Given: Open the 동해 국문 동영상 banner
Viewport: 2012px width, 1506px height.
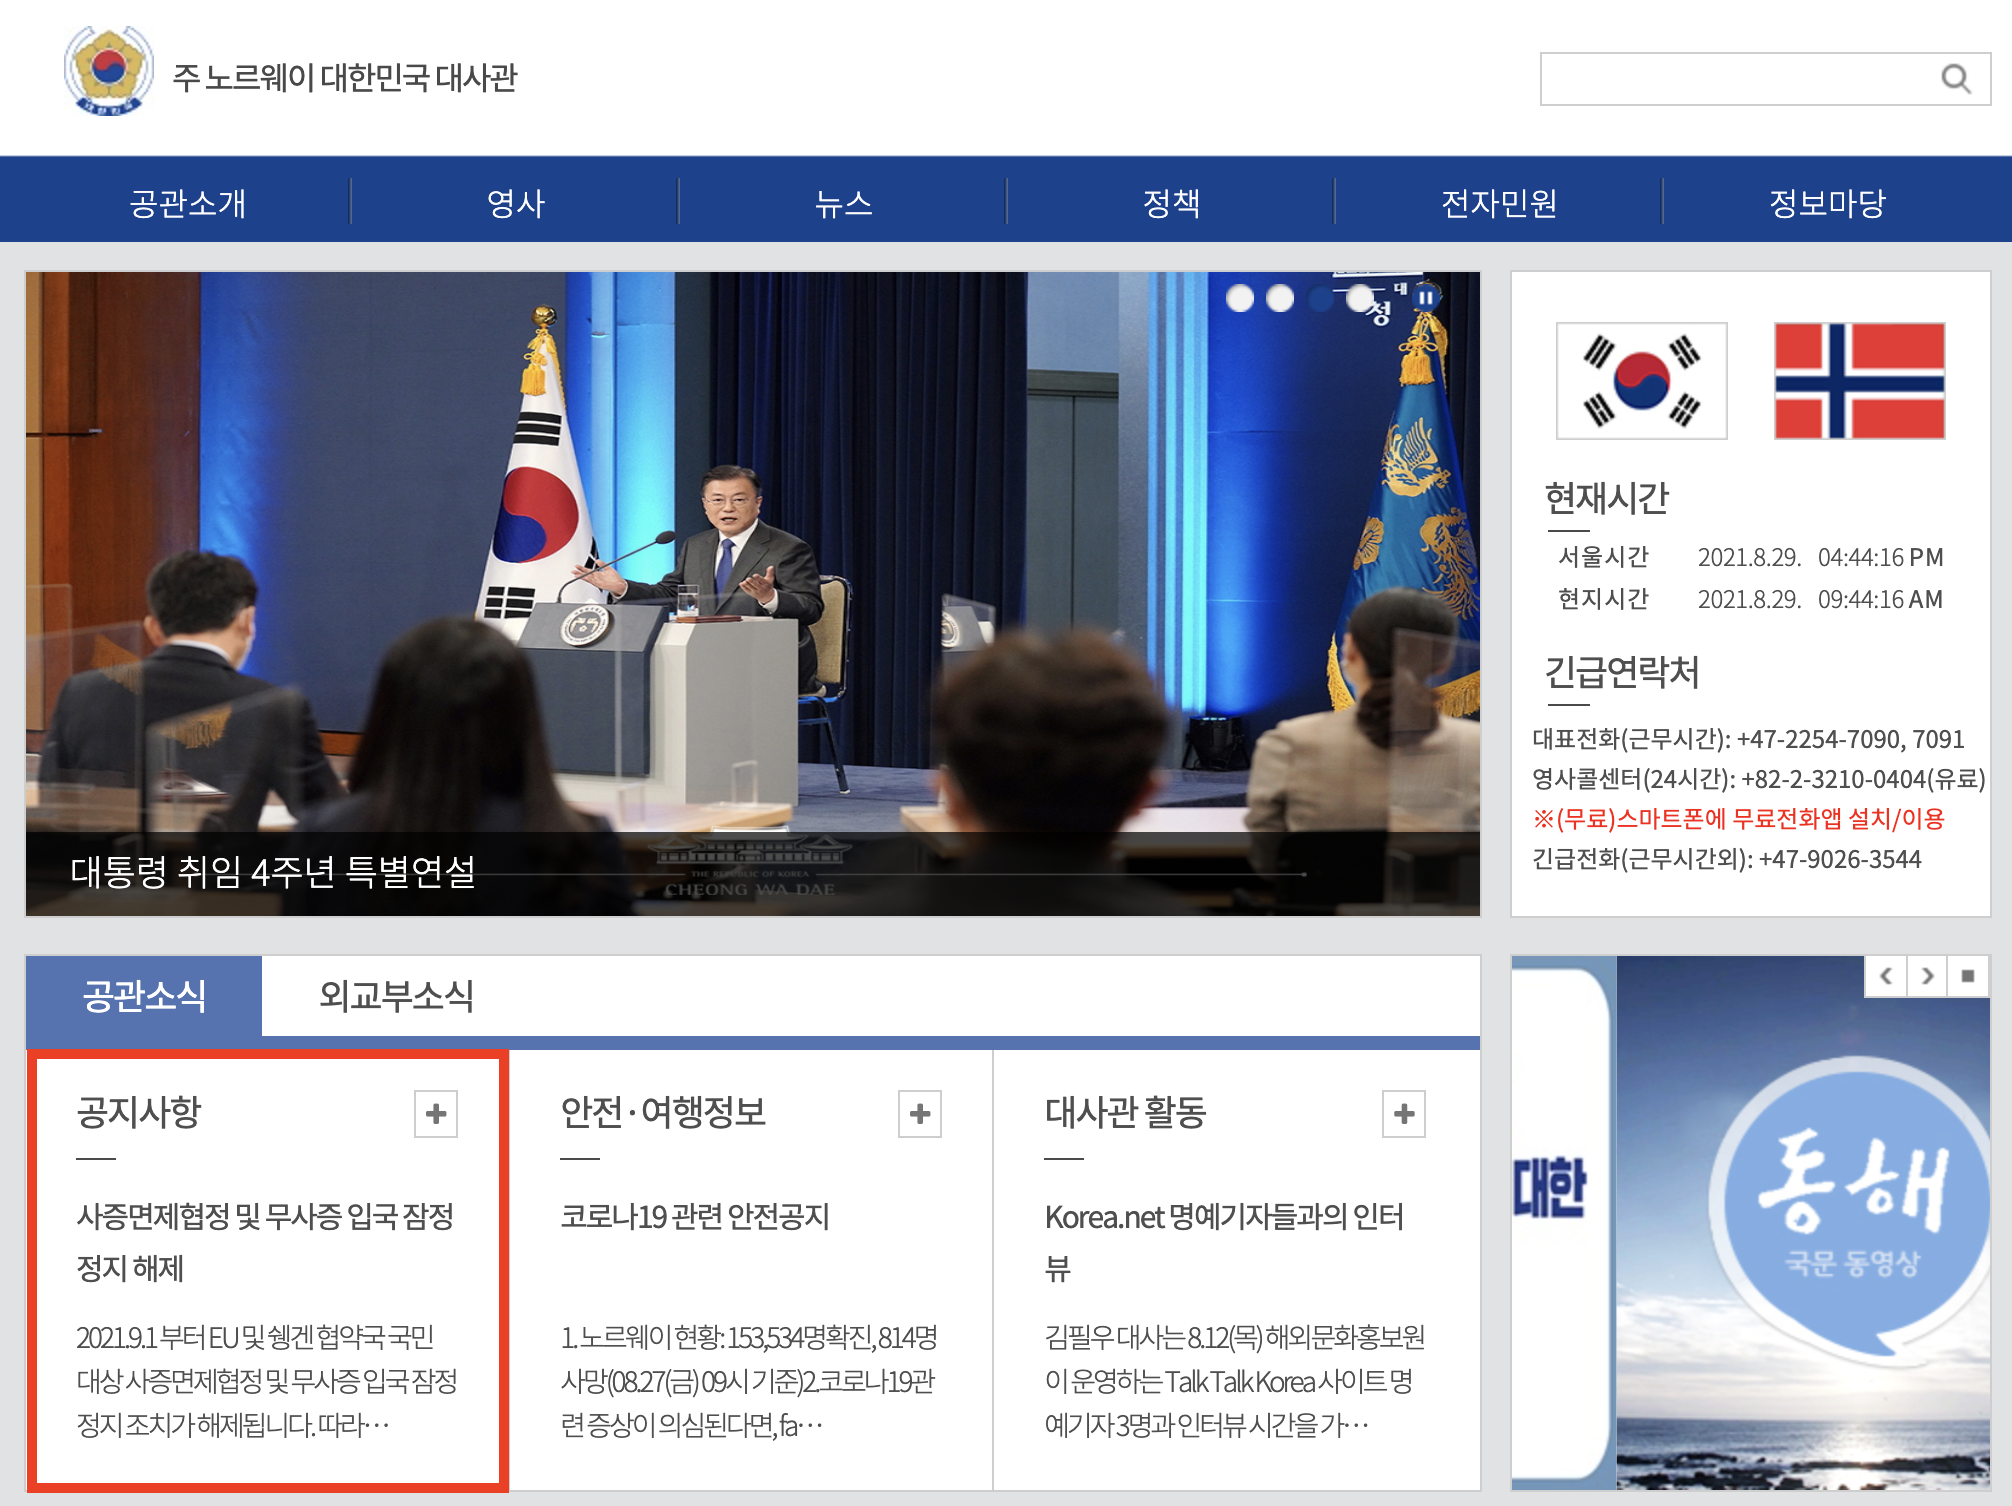Looking at the screenshot, I should click(x=1850, y=1210).
